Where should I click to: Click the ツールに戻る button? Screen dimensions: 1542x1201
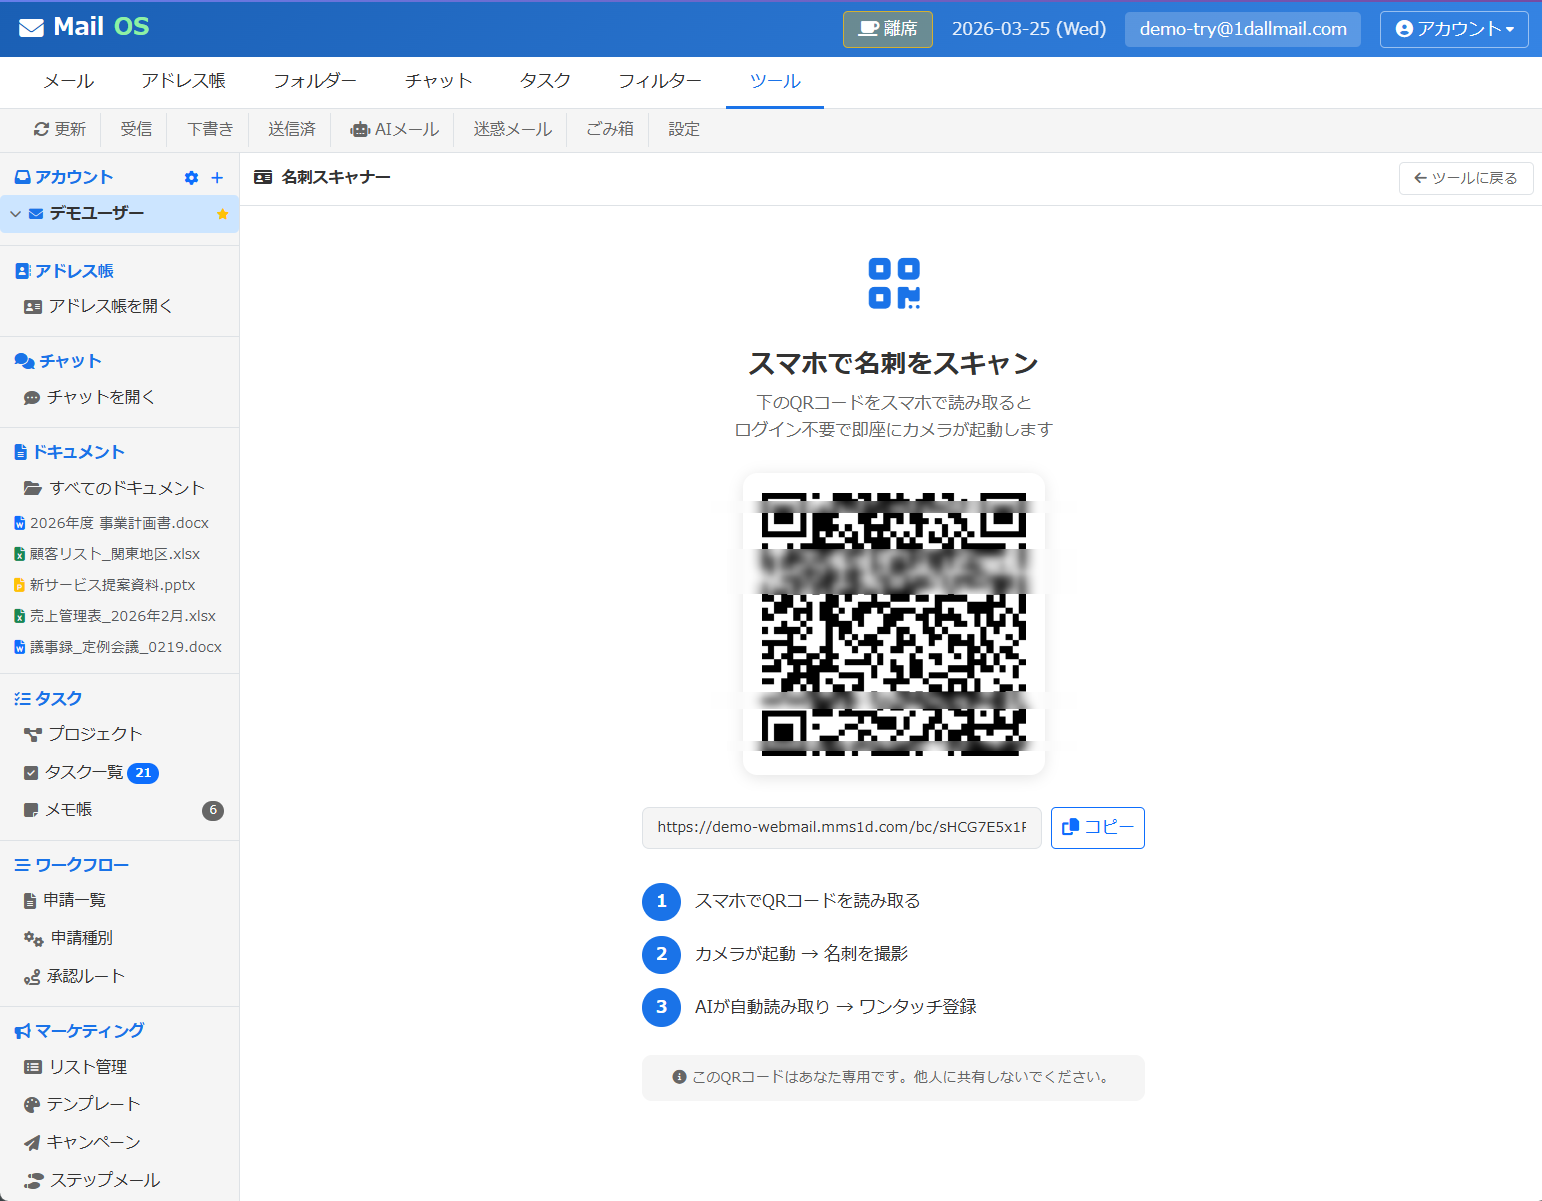1466,178
